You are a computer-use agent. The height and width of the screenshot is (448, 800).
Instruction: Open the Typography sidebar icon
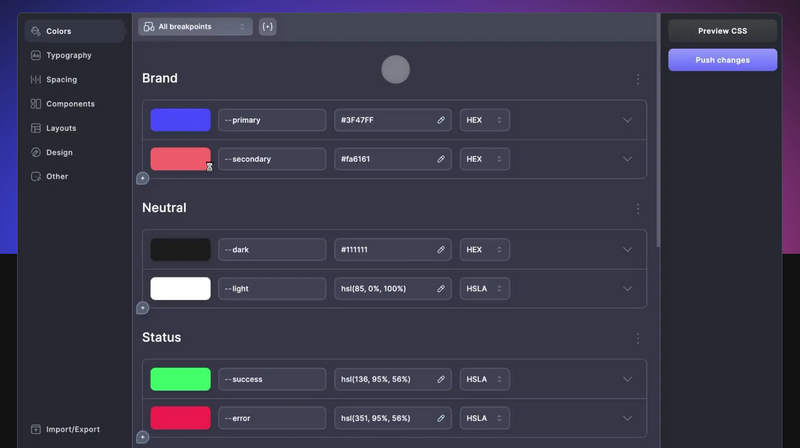click(36, 55)
